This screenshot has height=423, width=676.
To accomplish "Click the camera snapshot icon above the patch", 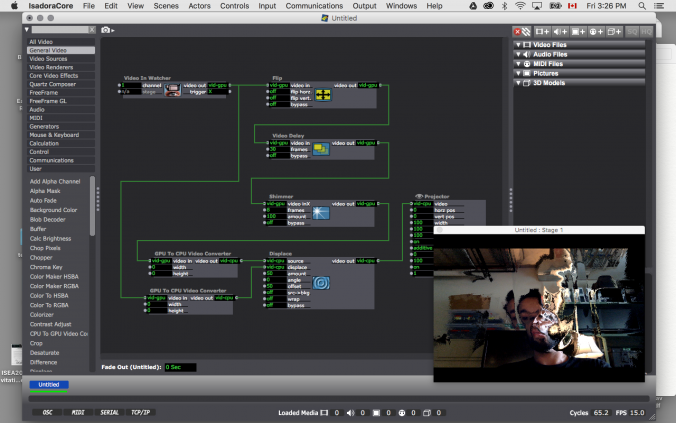I will (107, 31).
